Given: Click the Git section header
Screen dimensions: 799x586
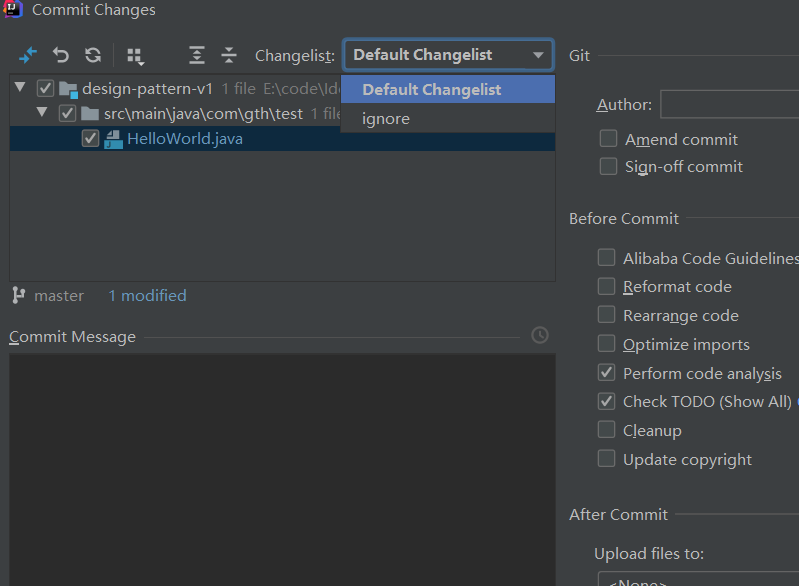Looking at the screenshot, I should [579, 56].
